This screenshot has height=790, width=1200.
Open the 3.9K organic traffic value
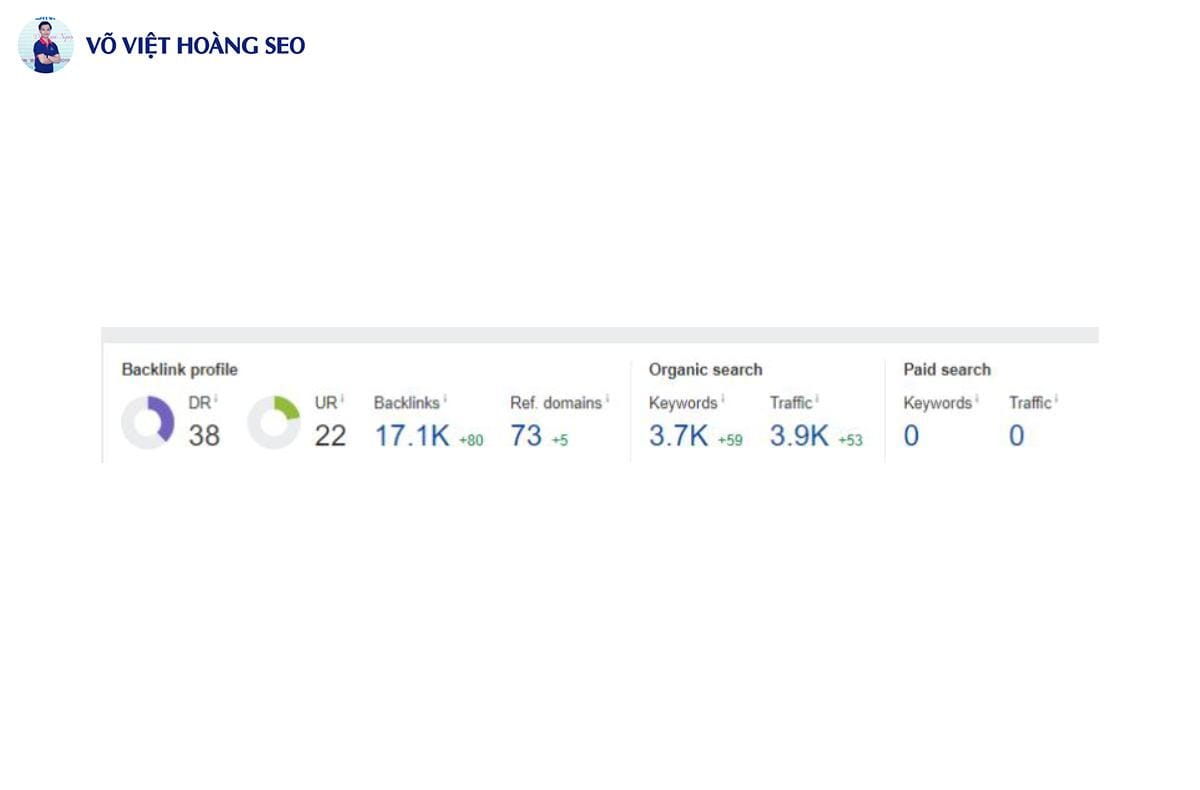(x=799, y=436)
